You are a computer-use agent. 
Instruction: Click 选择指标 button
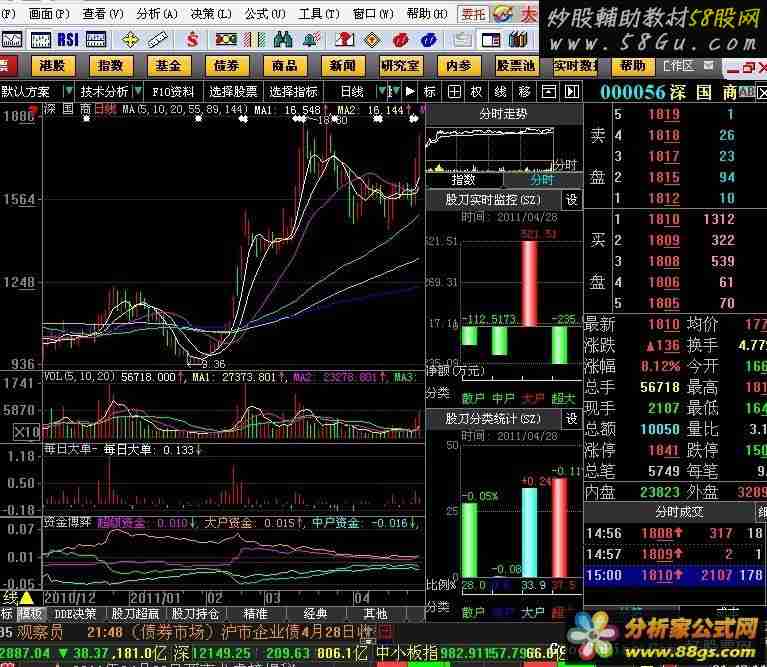coord(293,91)
